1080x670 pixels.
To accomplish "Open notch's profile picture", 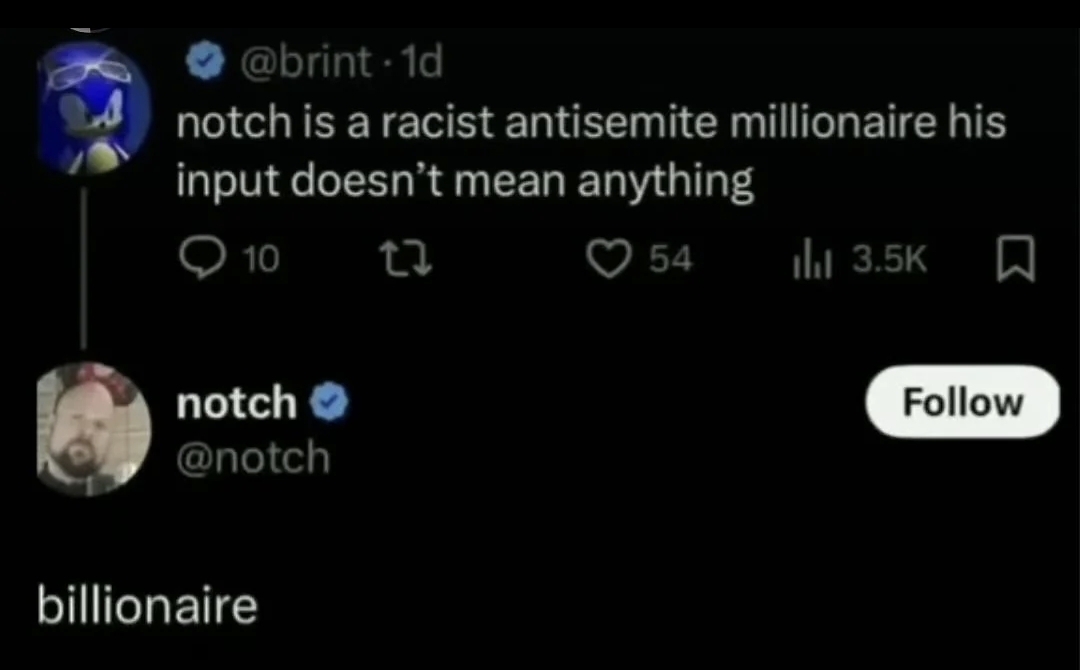I will [94, 429].
